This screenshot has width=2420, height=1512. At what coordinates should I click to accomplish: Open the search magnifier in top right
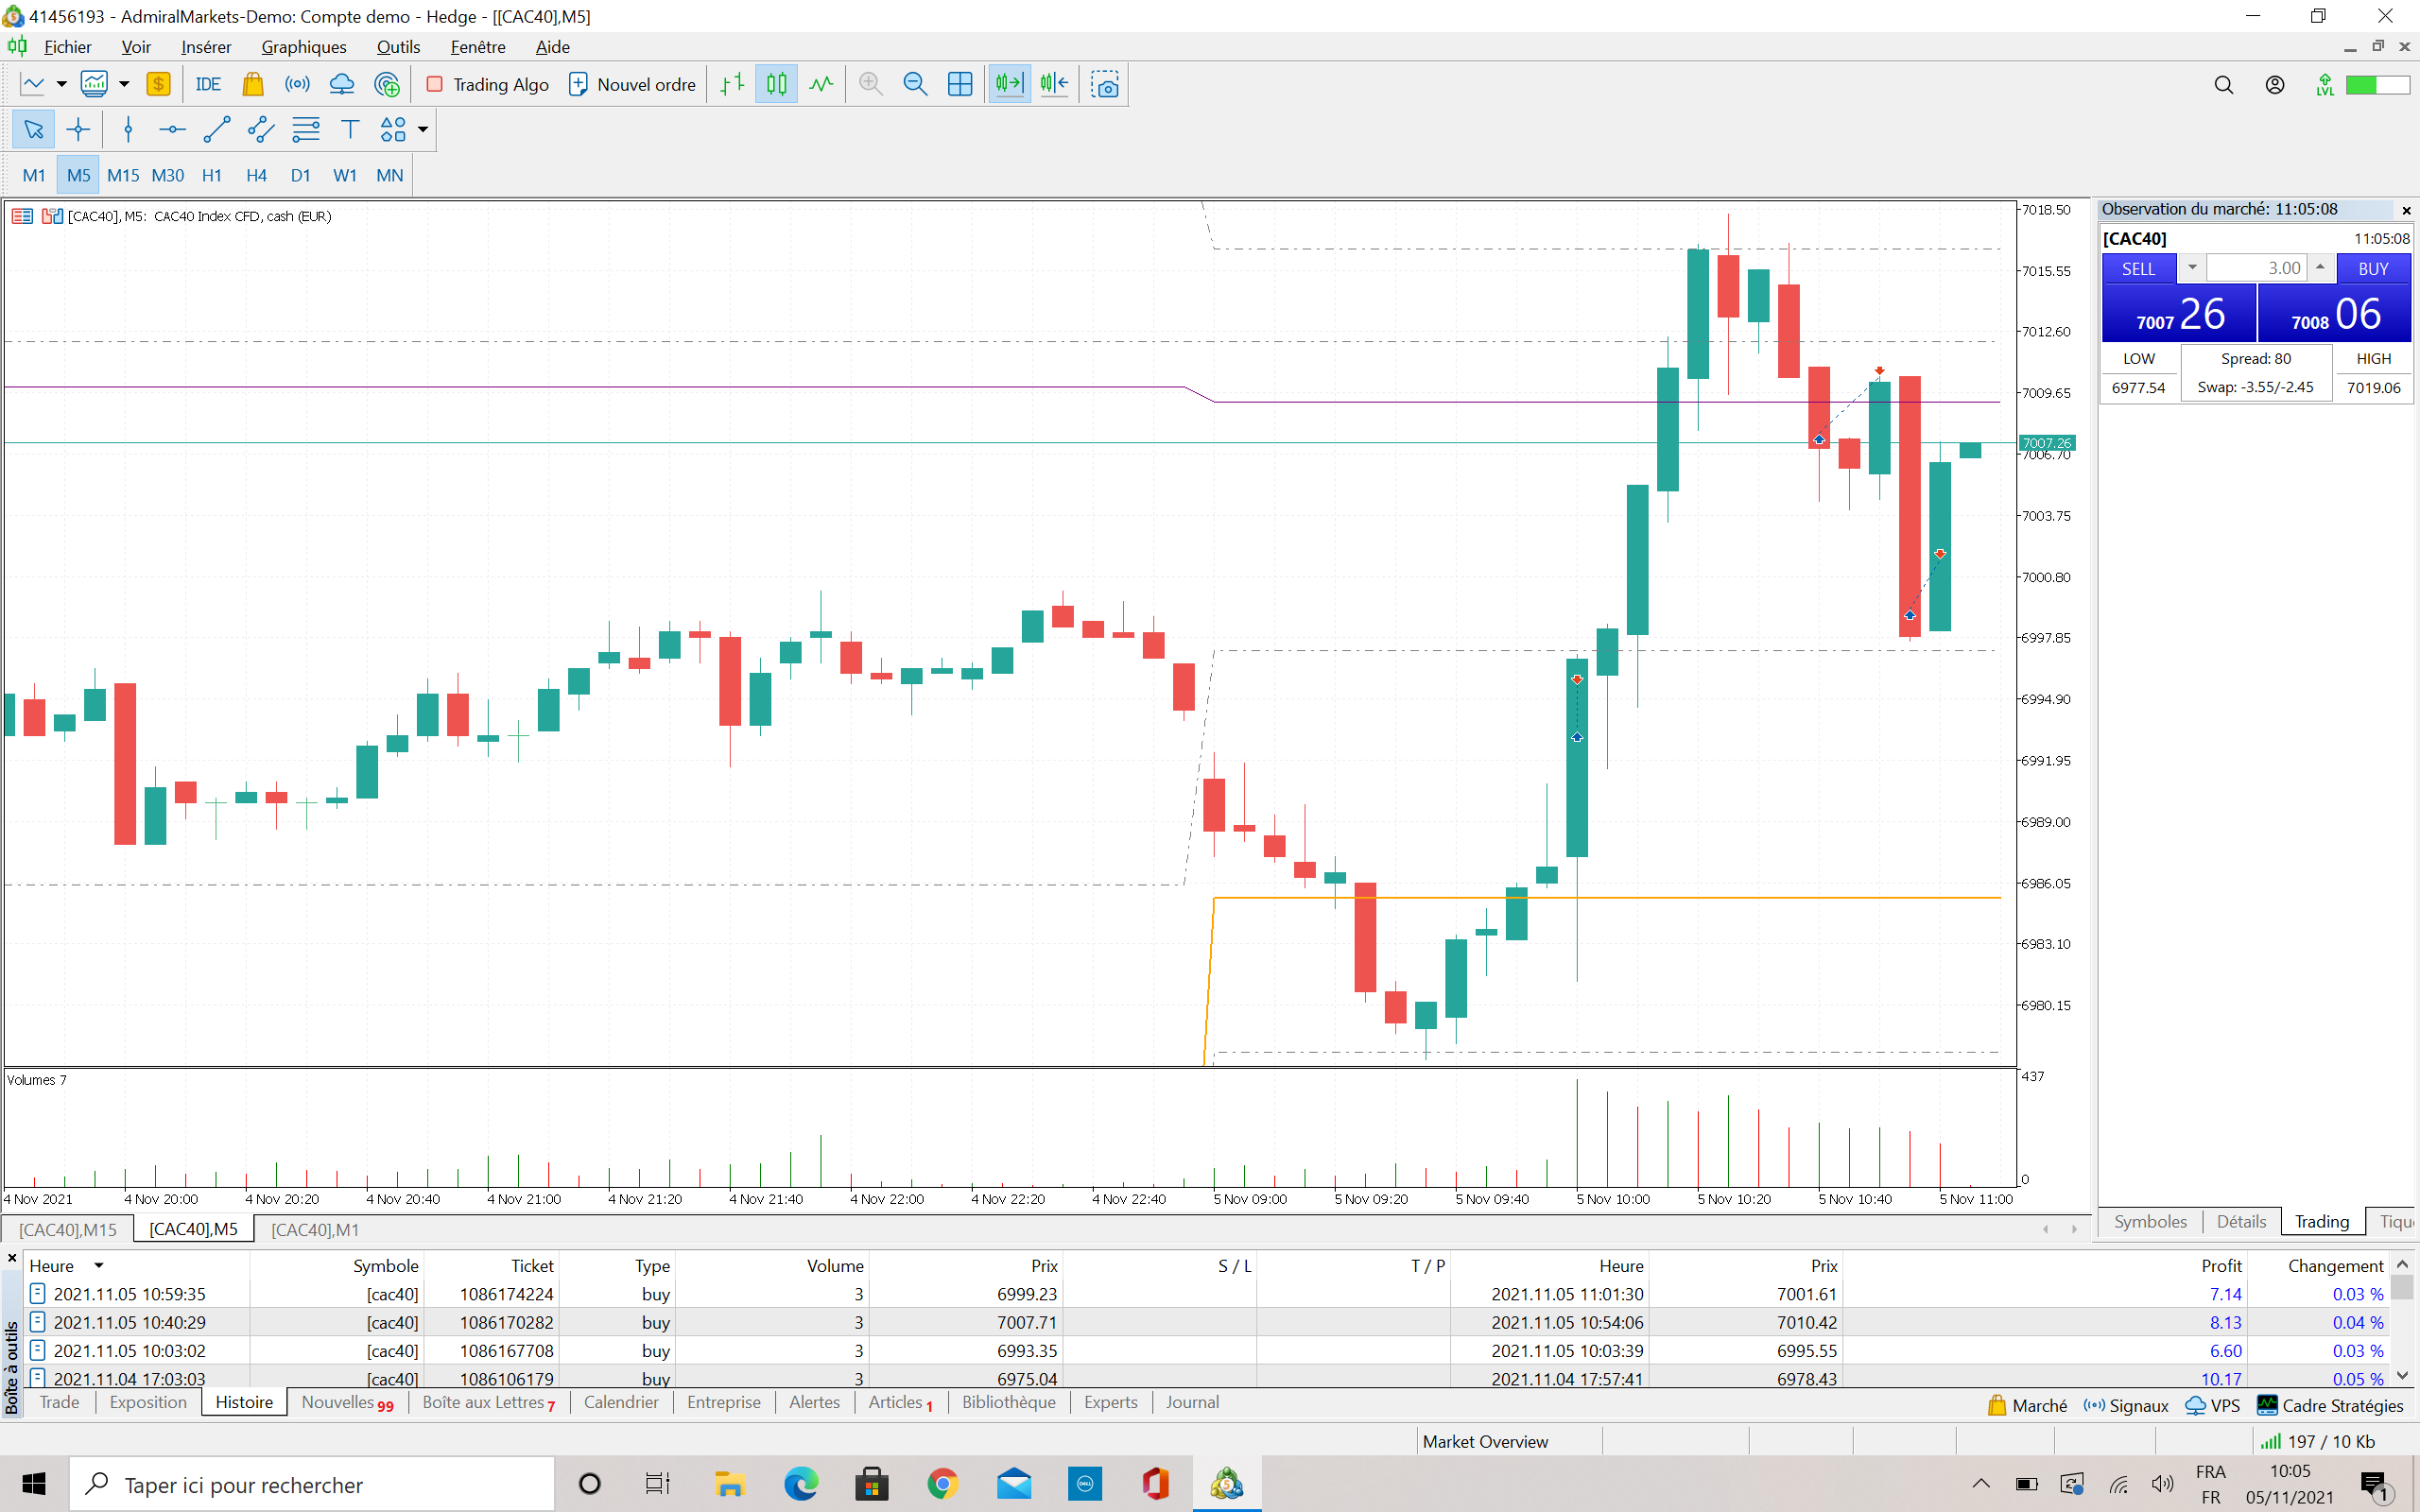tap(2223, 85)
